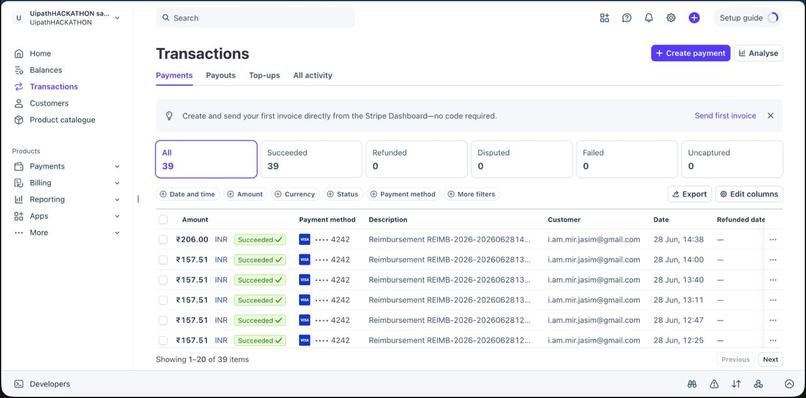Click the purple plus create icon
This screenshot has height=398, width=806.
pyautogui.click(x=694, y=18)
